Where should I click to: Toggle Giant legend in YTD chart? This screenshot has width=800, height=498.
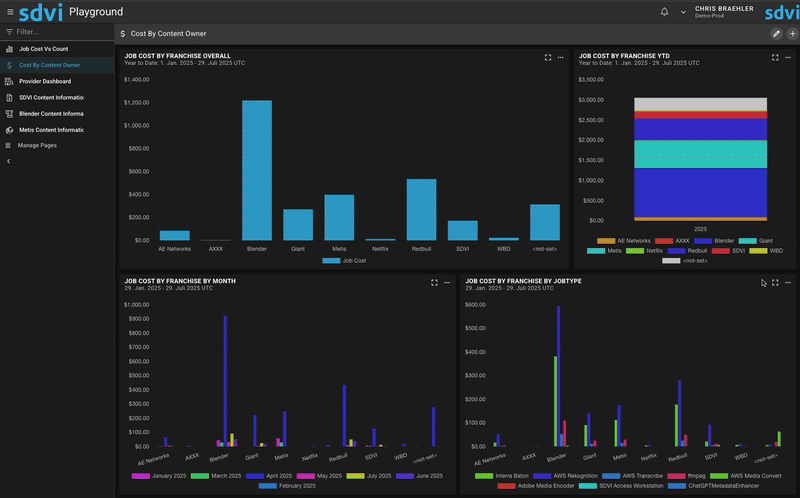(x=755, y=241)
